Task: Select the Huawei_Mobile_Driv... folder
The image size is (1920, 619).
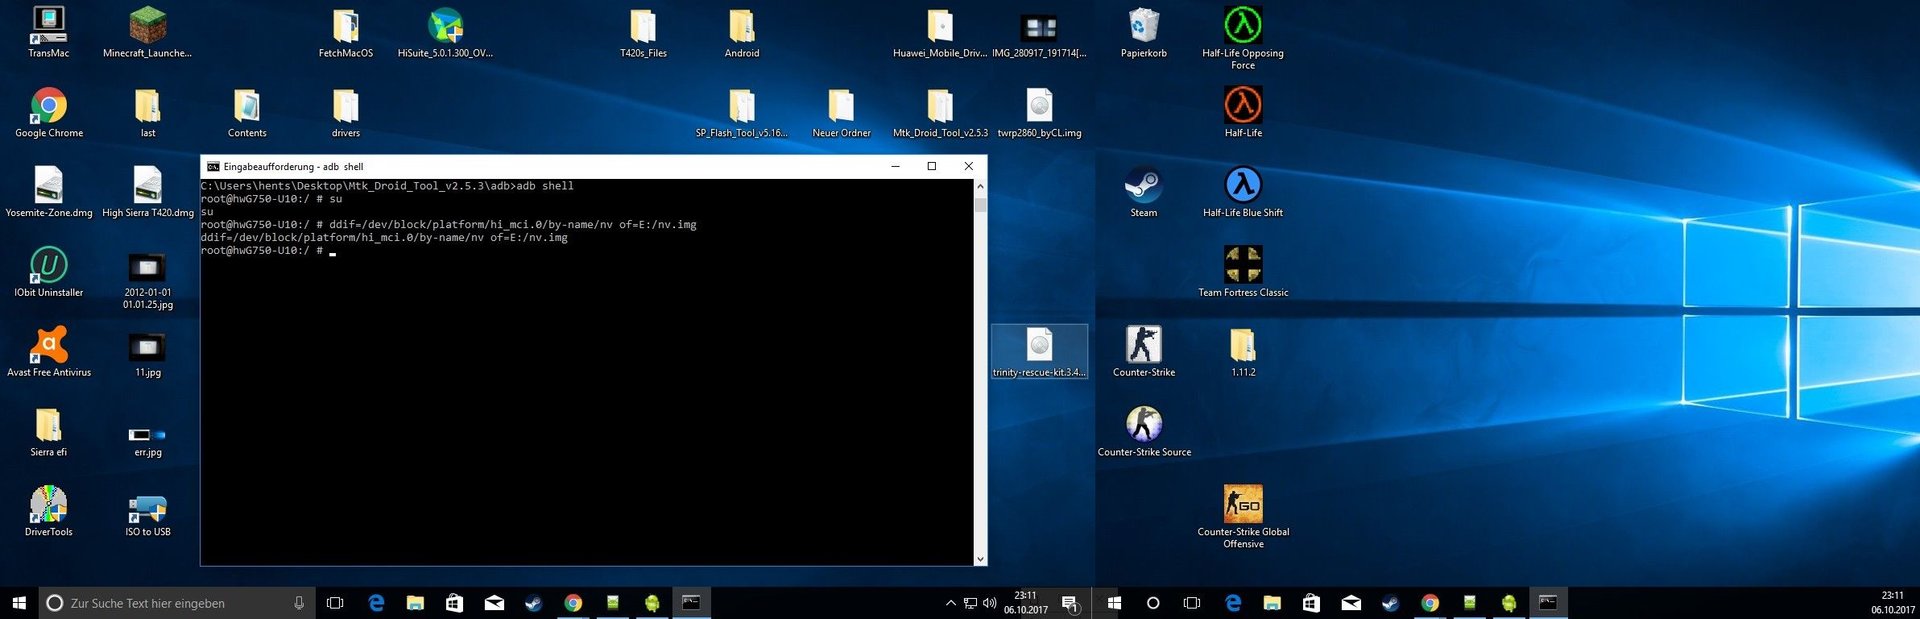Action: tap(940, 26)
